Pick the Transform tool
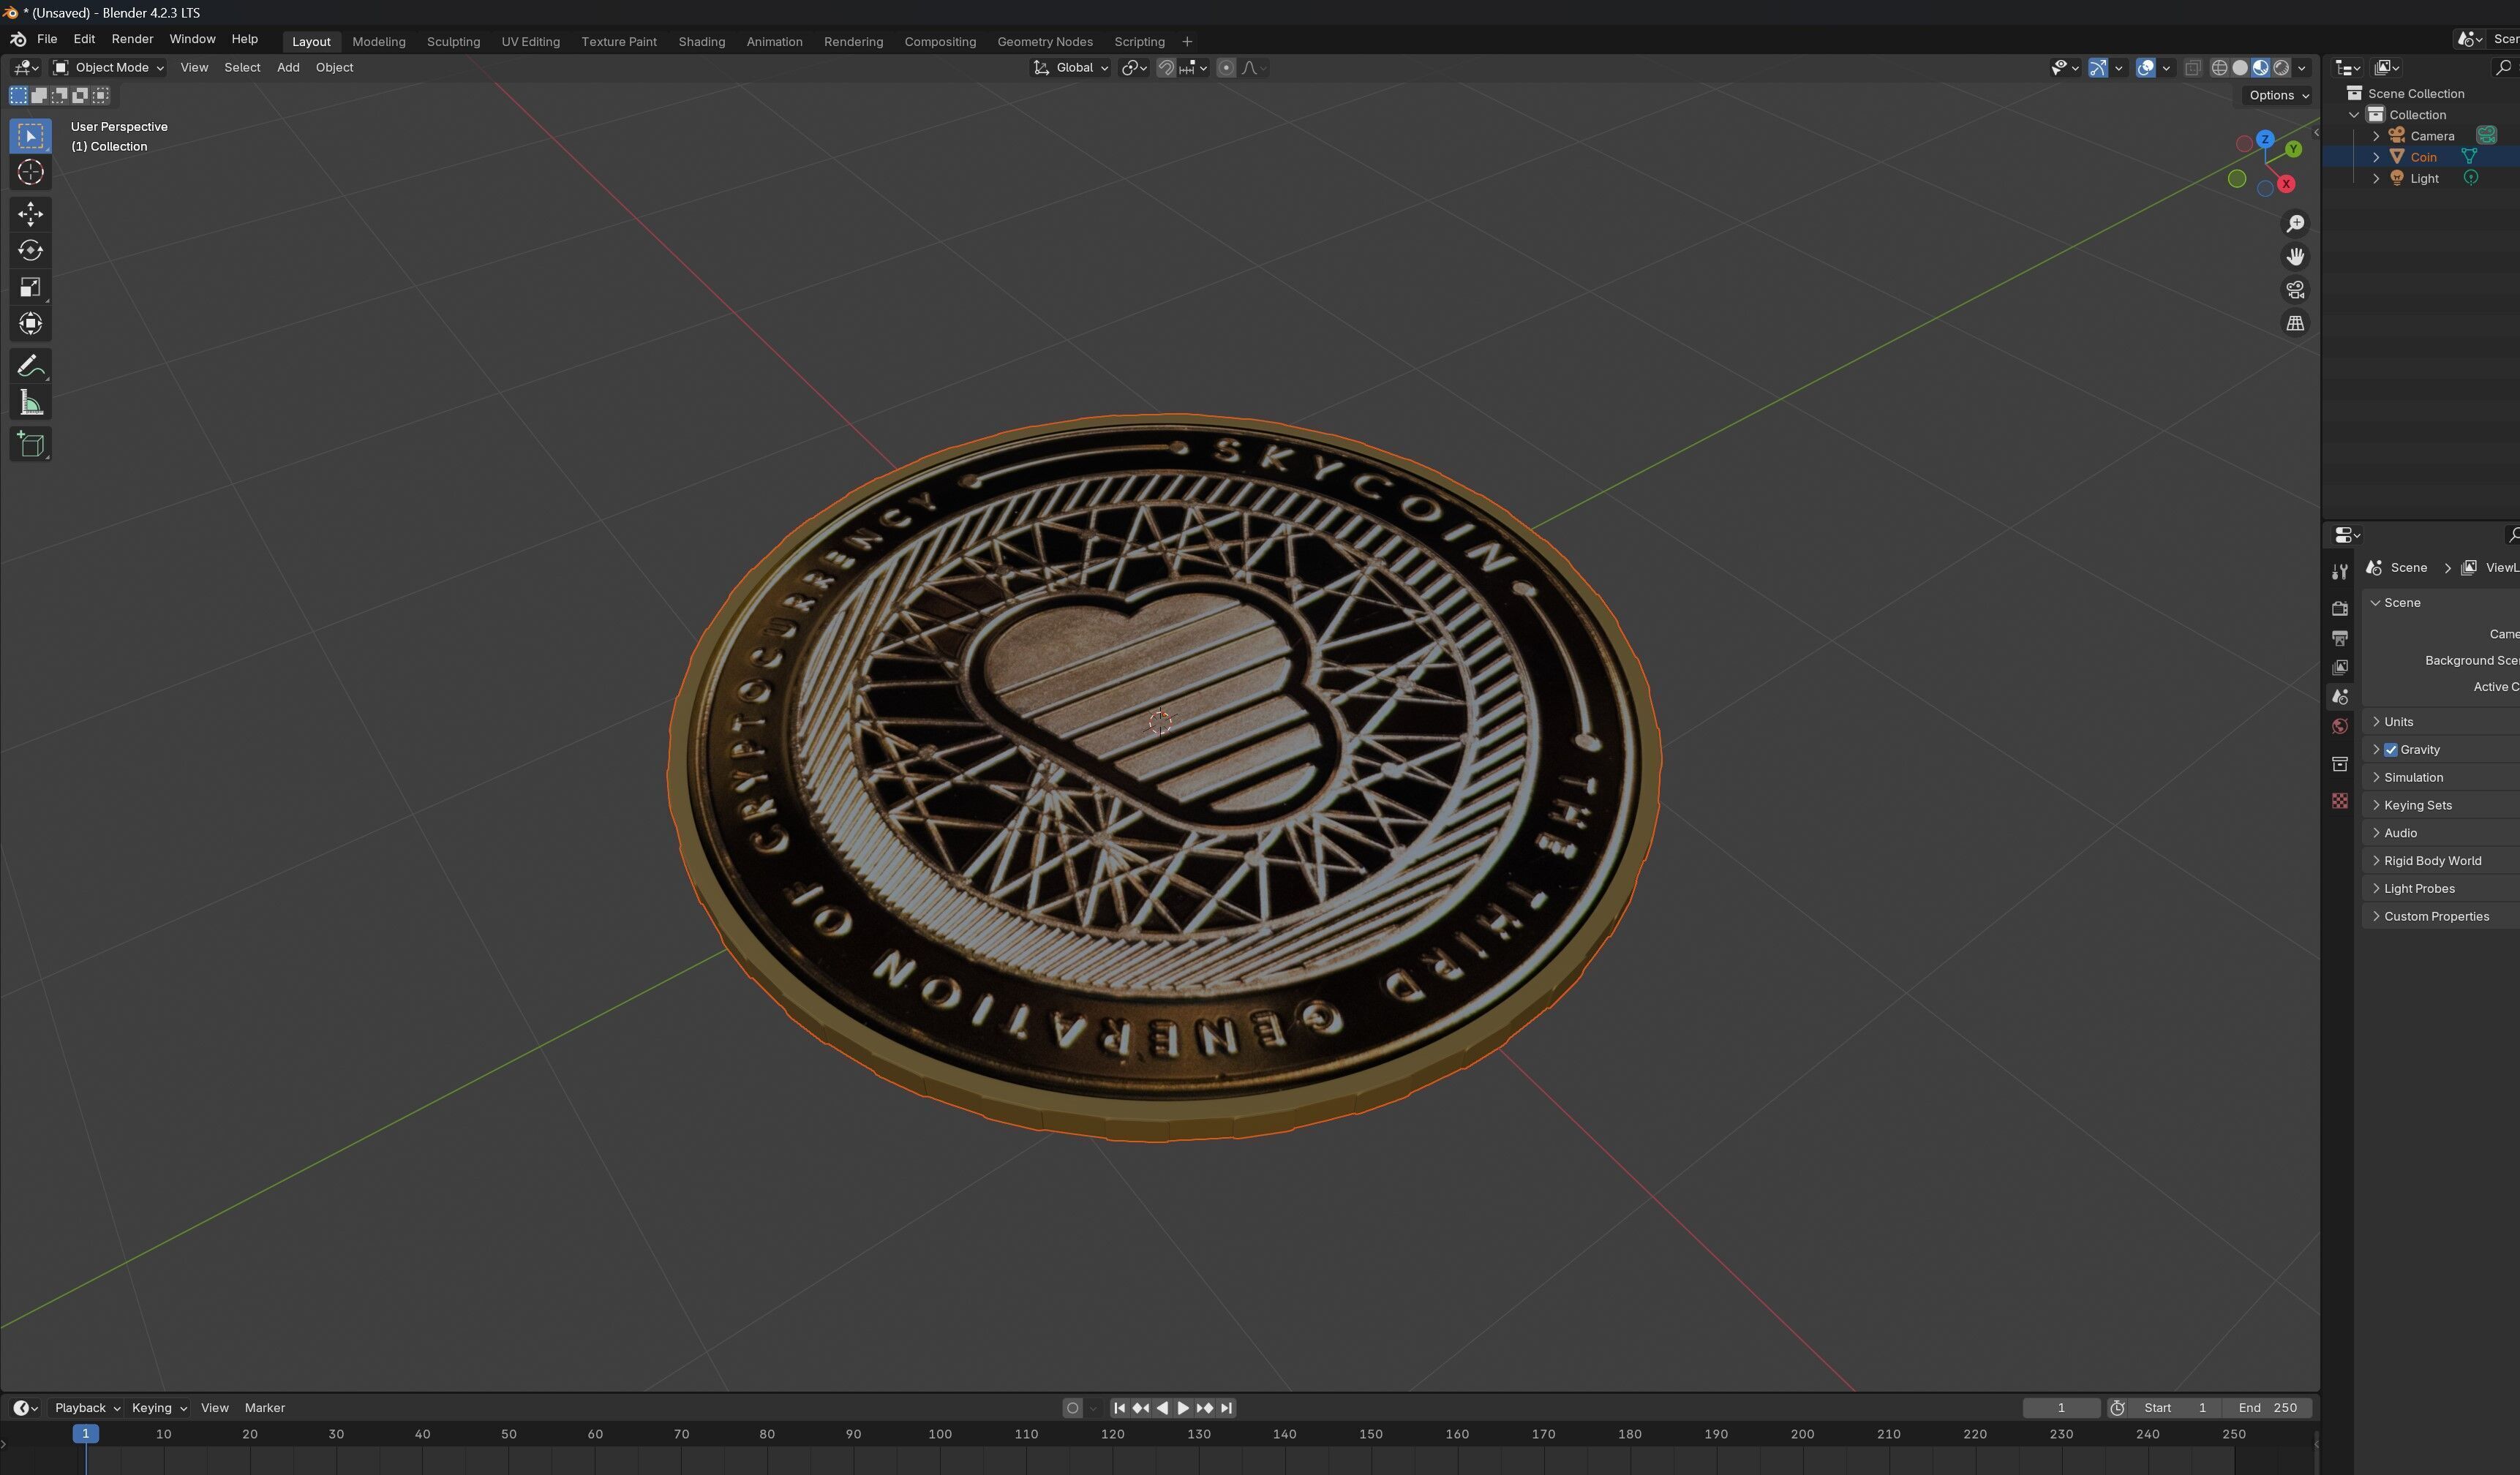Screen dimensions: 2520x1475 [x=30, y=323]
